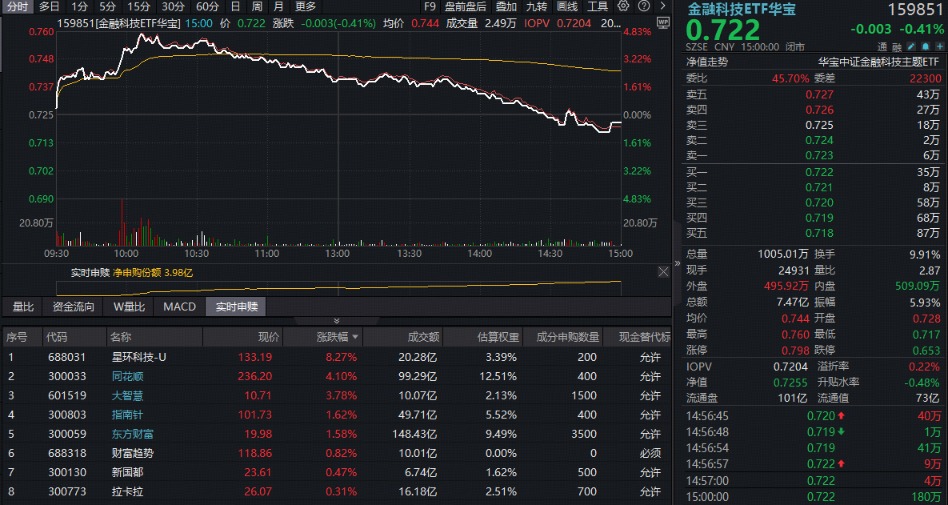Open the settings gear icon in chart toolbar
This screenshot has width=948, height=505.
[623, 6]
